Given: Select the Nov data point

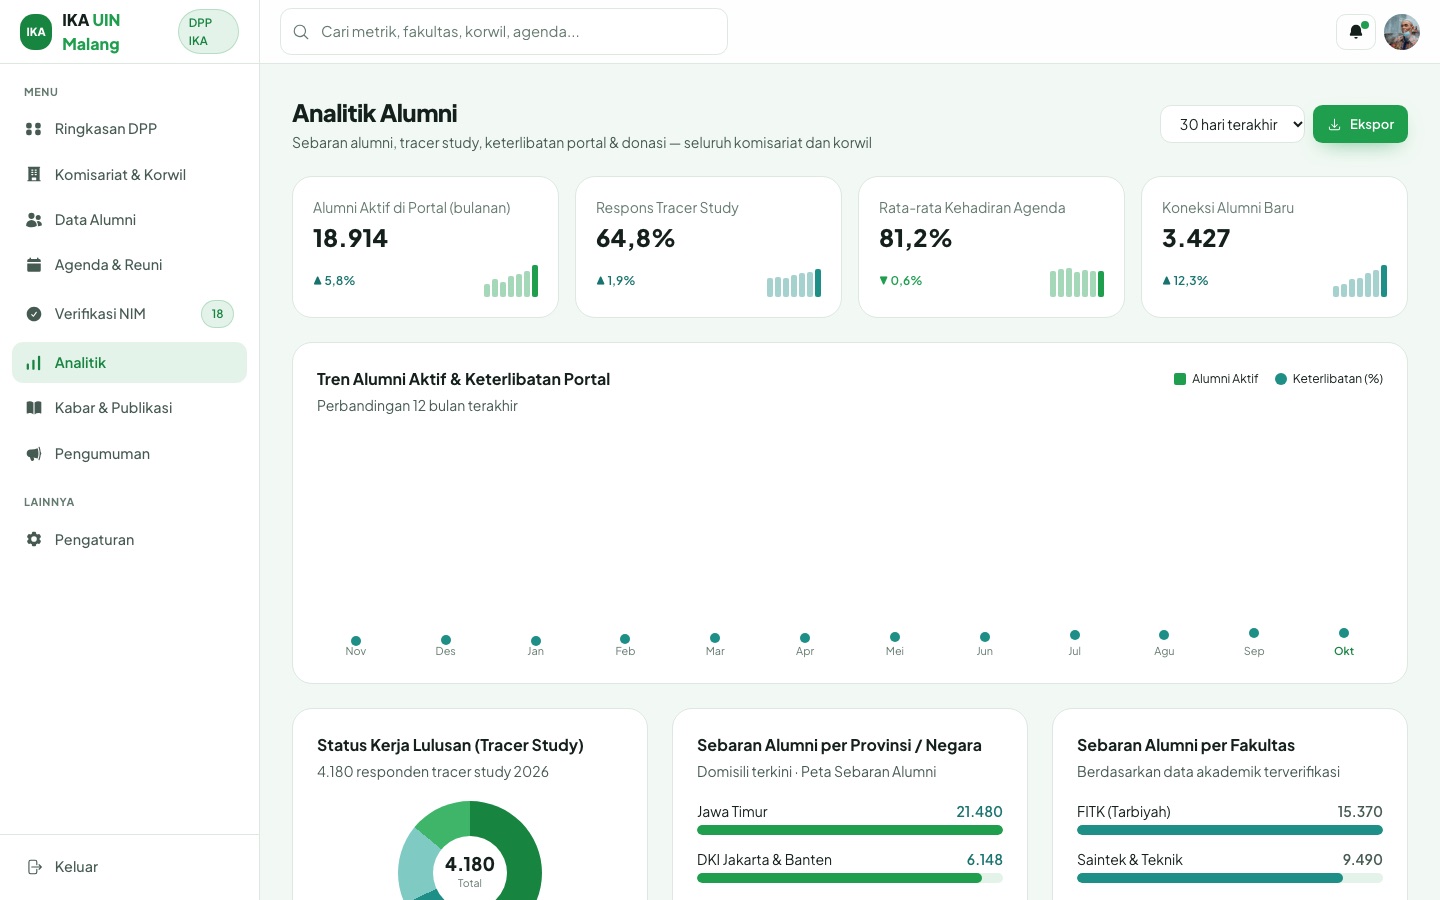Looking at the screenshot, I should pyautogui.click(x=356, y=641).
